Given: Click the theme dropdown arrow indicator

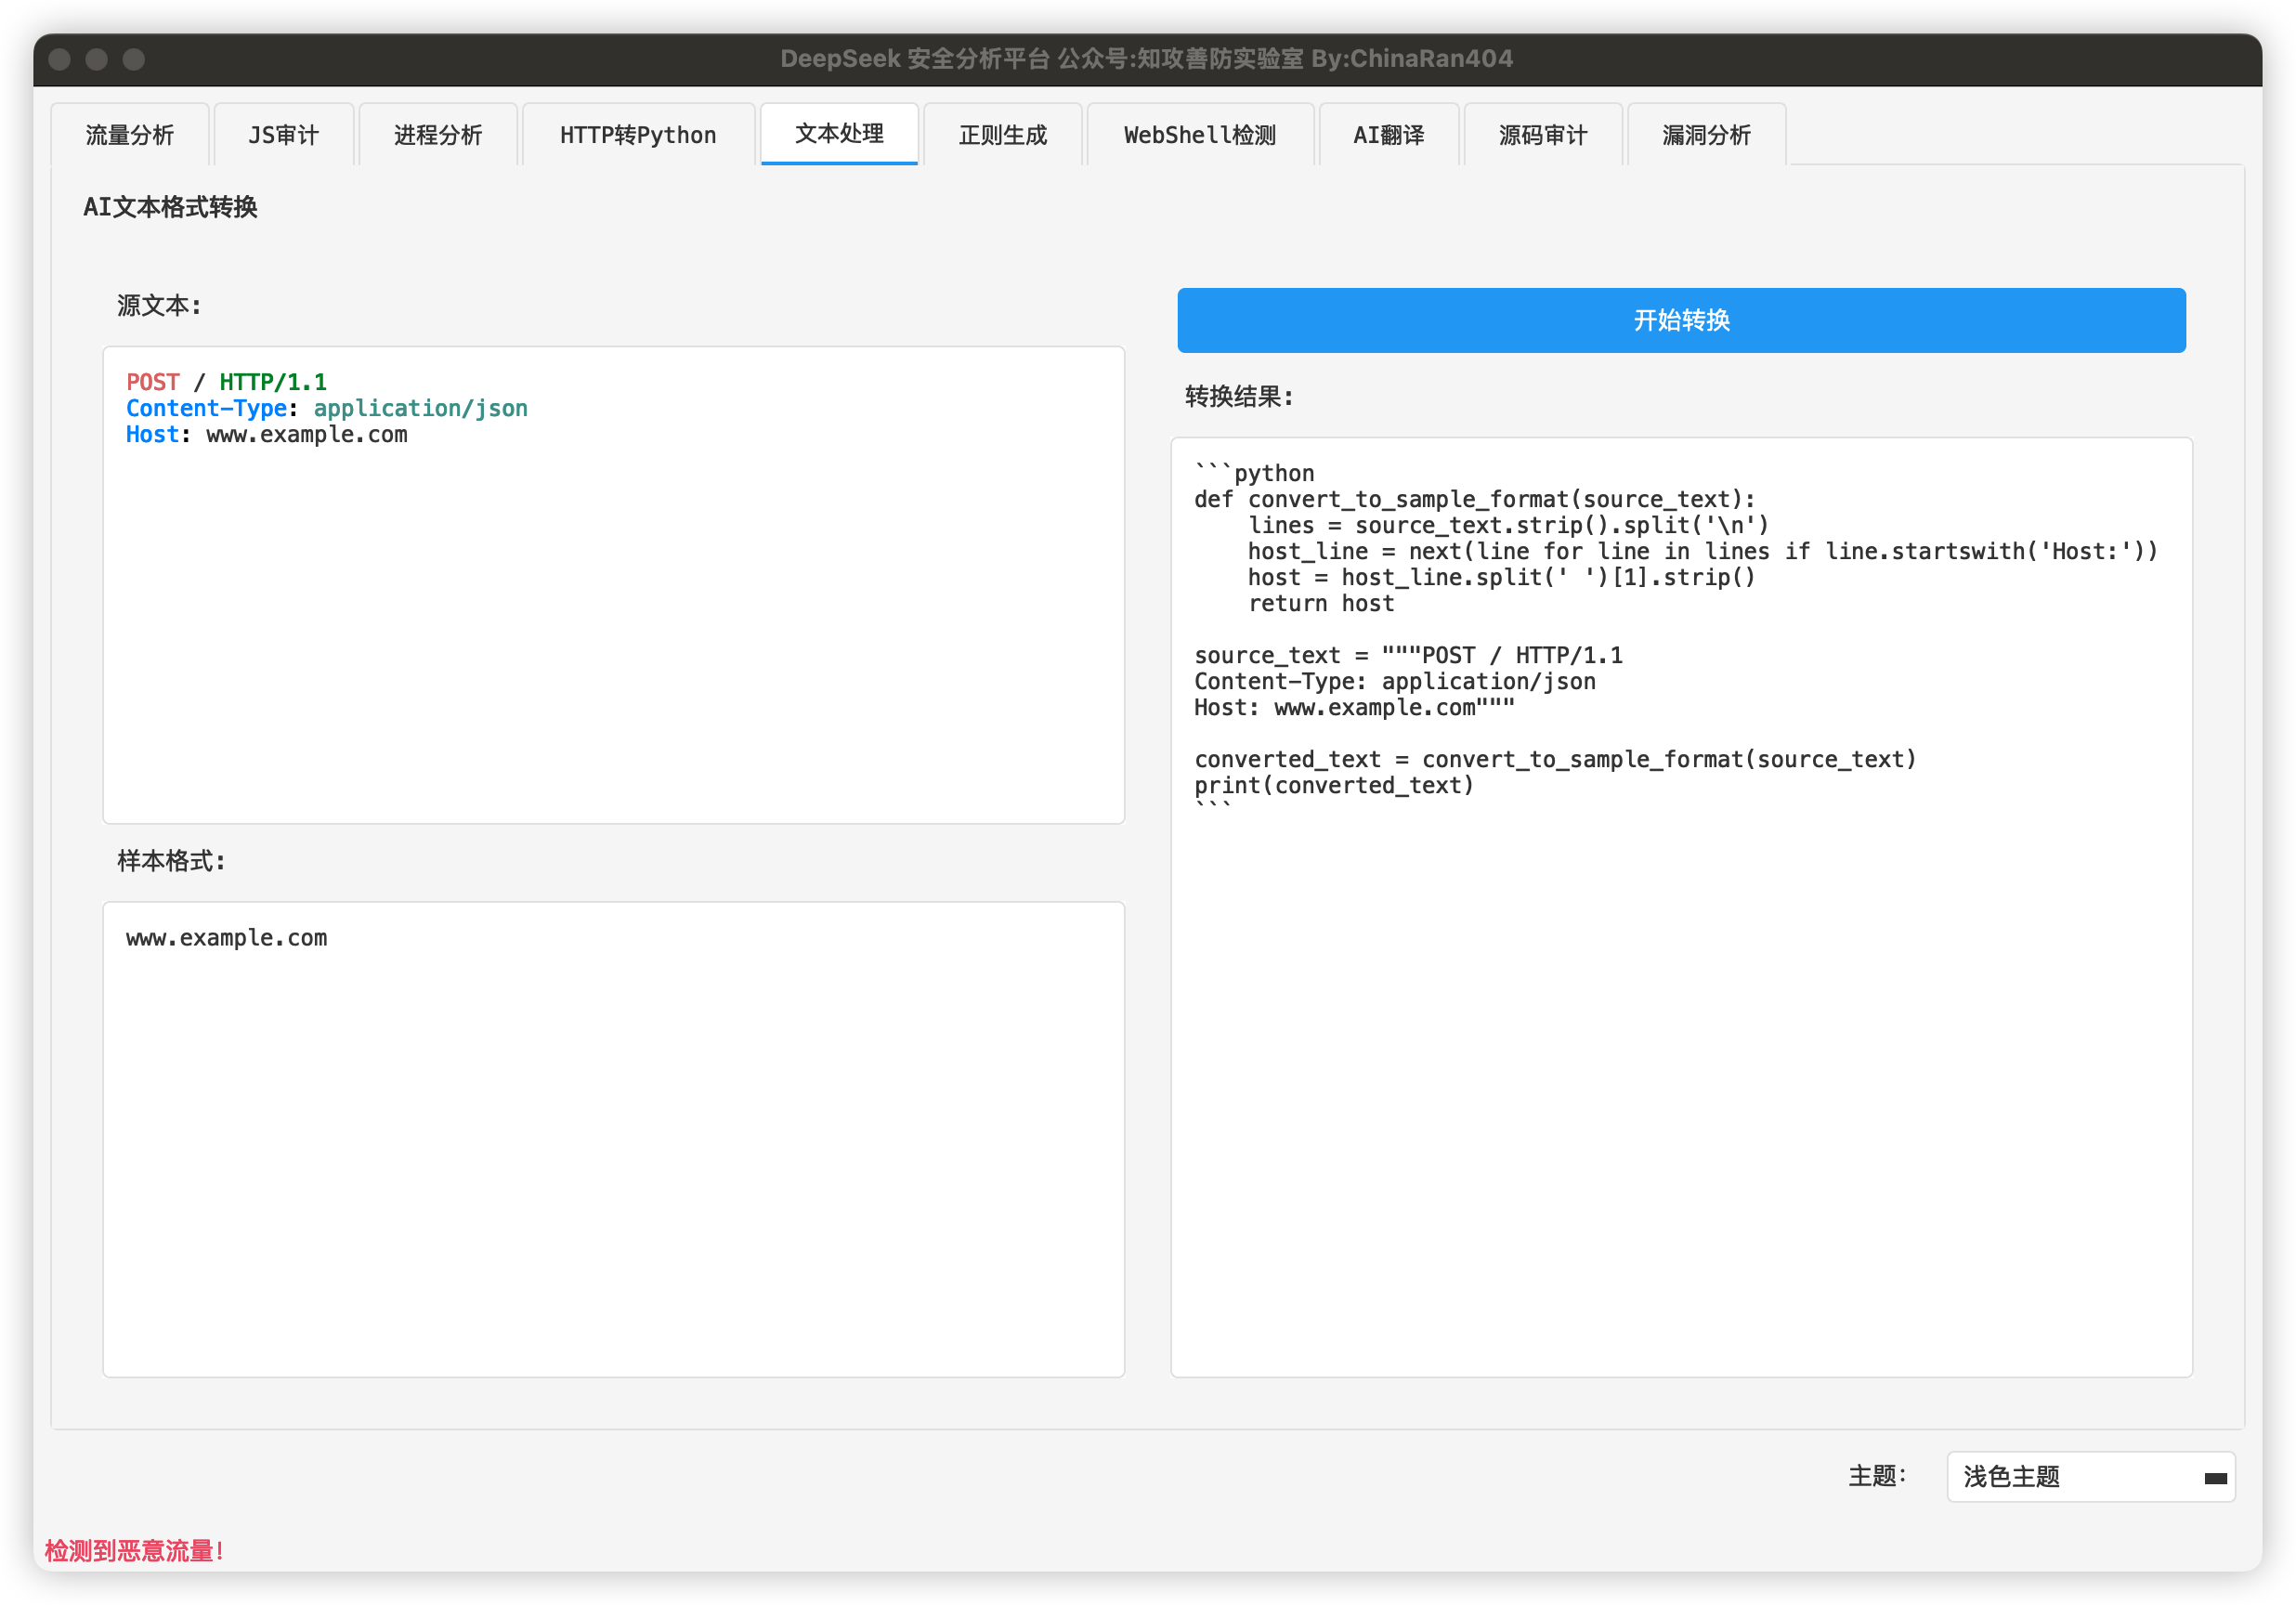Looking at the screenshot, I should point(2215,1478).
